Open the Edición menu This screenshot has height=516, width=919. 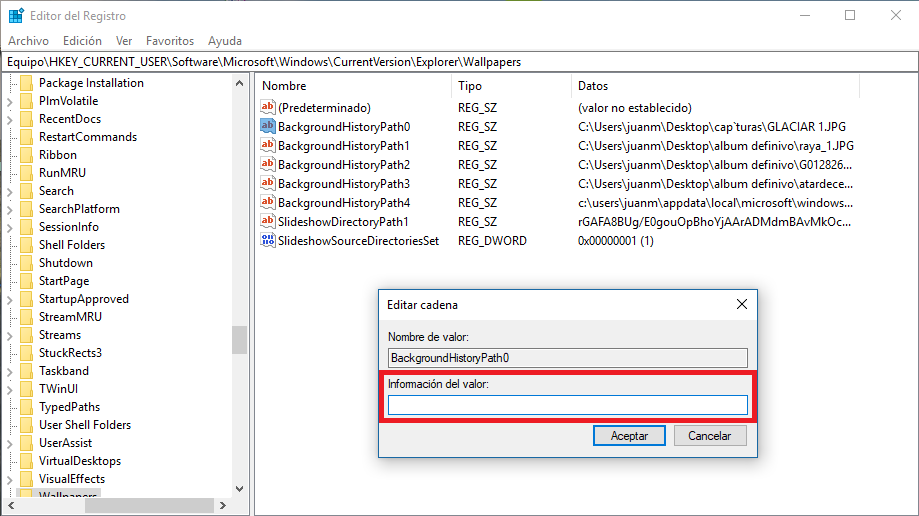(82, 40)
